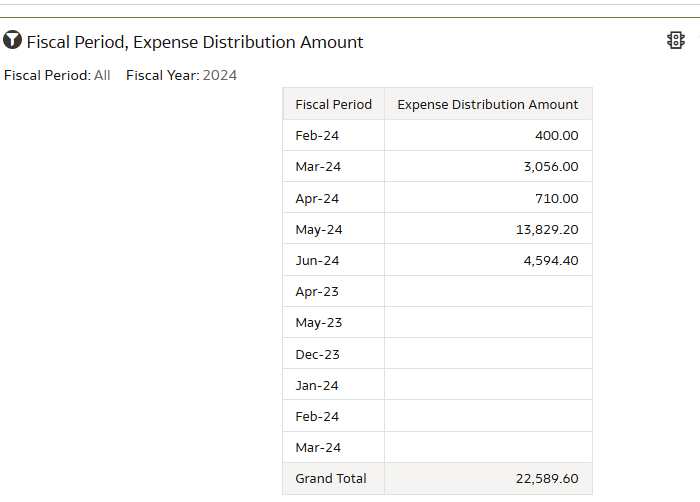Click the Dec-23 fiscal period cell
Image resolution: width=700 pixels, height=502 pixels.
333,354
